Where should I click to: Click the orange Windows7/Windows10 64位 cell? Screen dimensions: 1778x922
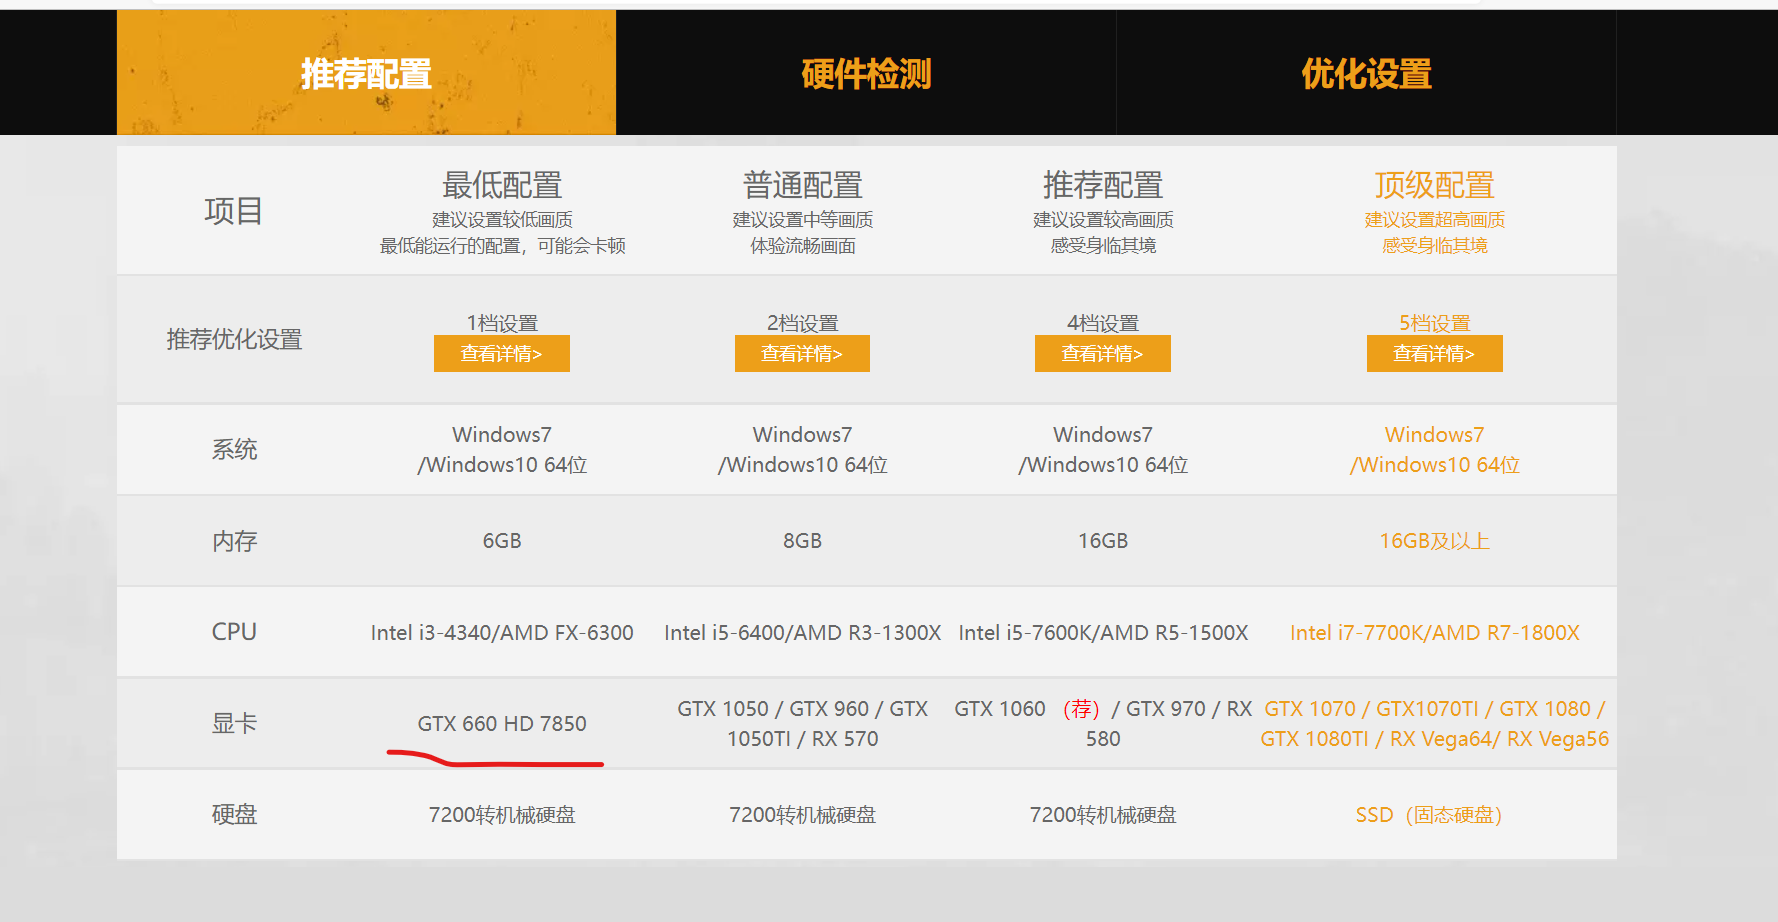(x=1435, y=450)
